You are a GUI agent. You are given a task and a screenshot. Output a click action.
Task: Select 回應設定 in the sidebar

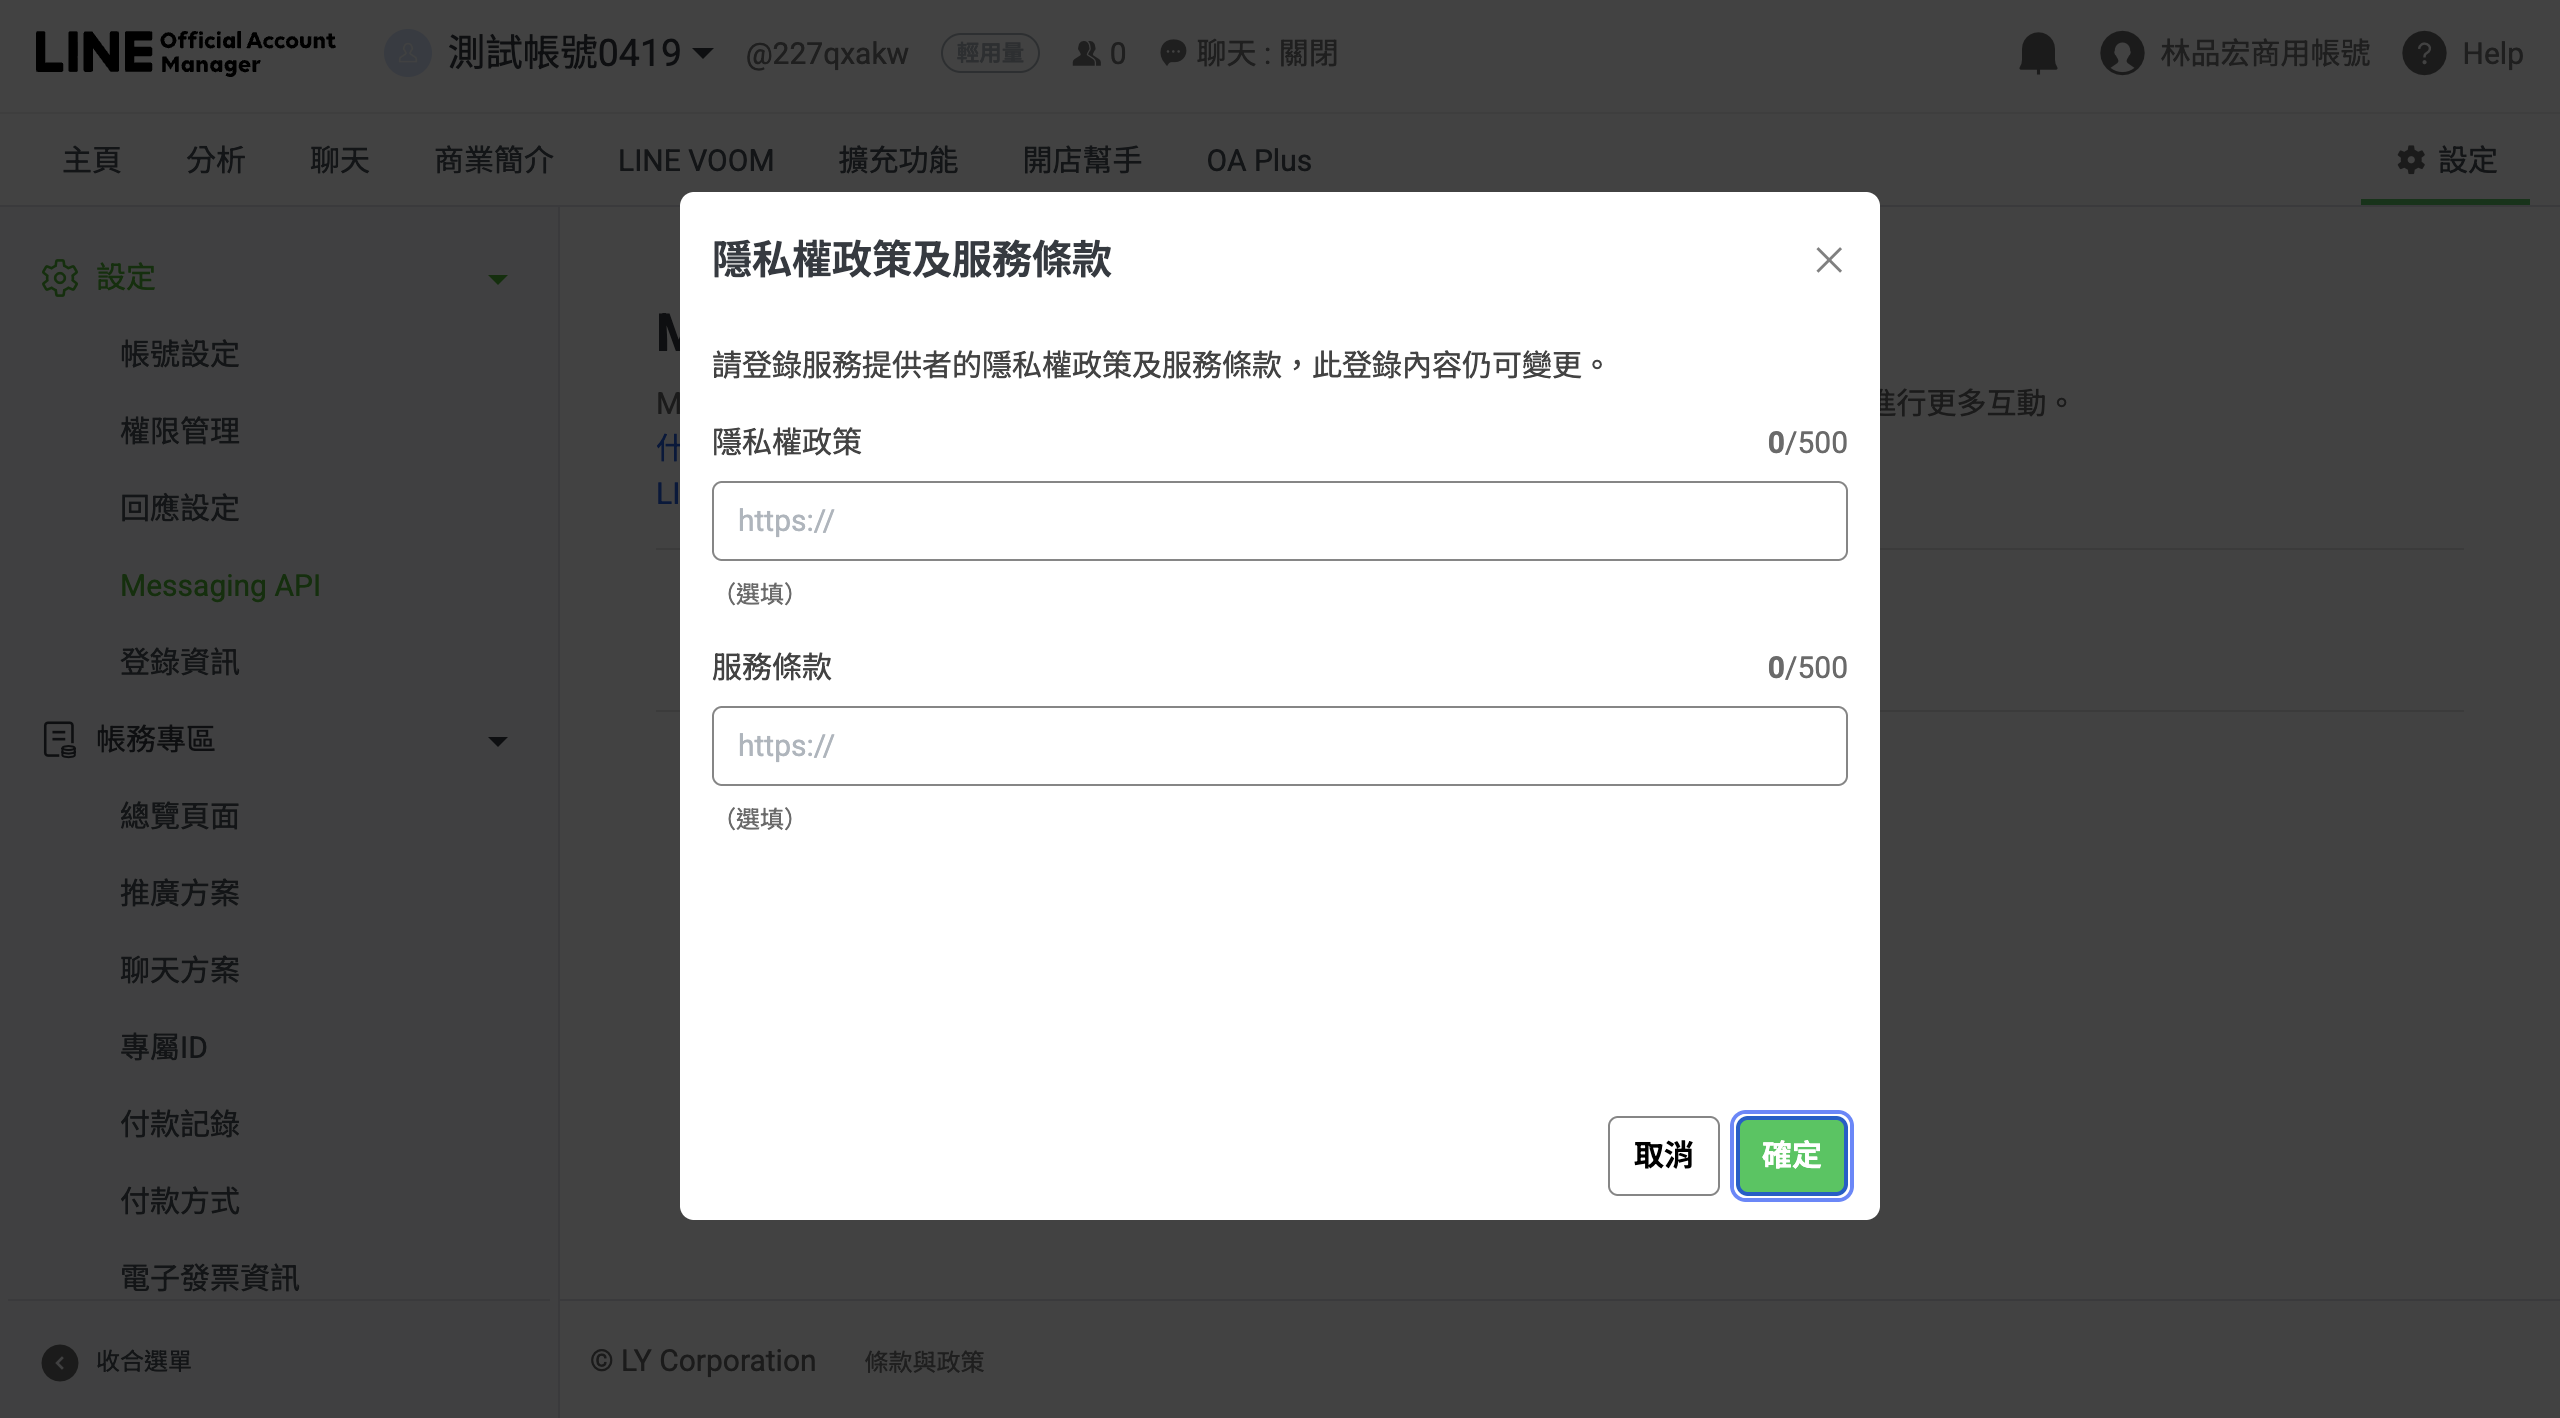[x=180, y=508]
